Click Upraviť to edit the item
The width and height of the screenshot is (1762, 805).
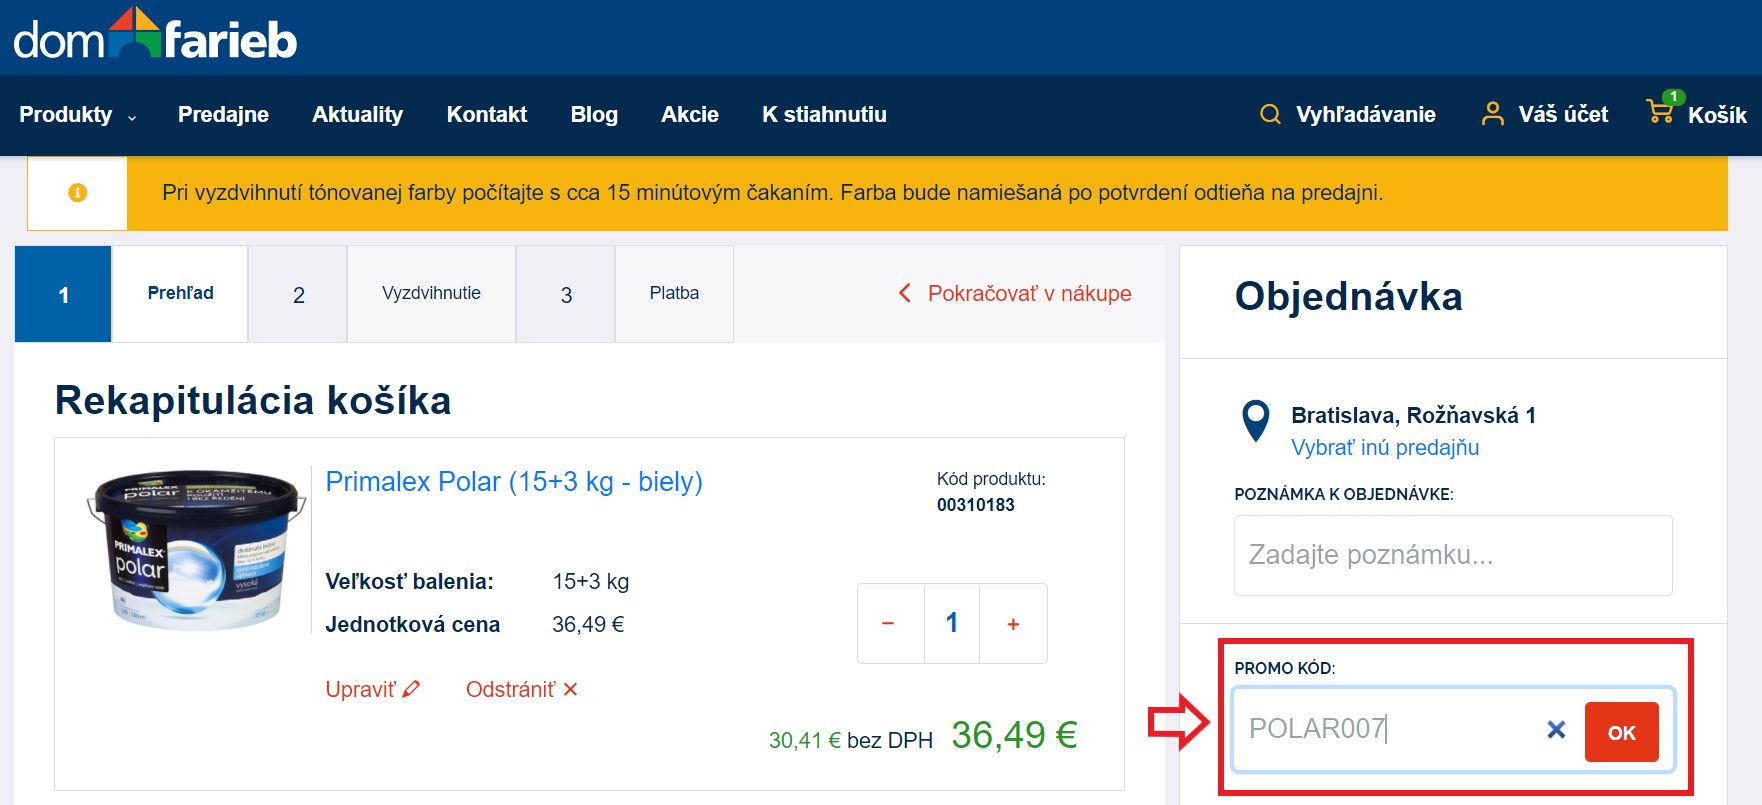[360, 689]
